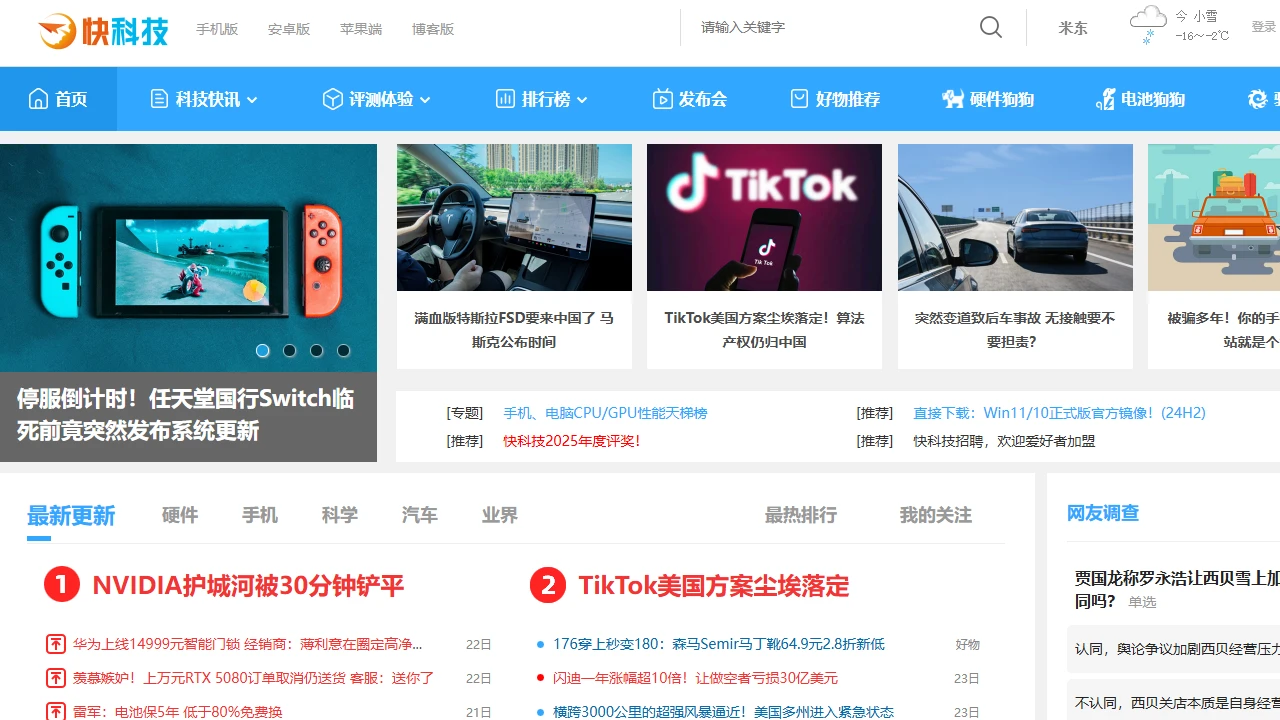Click the 快科技 fox logo
Screen dimensions: 1280x720
point(59,31)
